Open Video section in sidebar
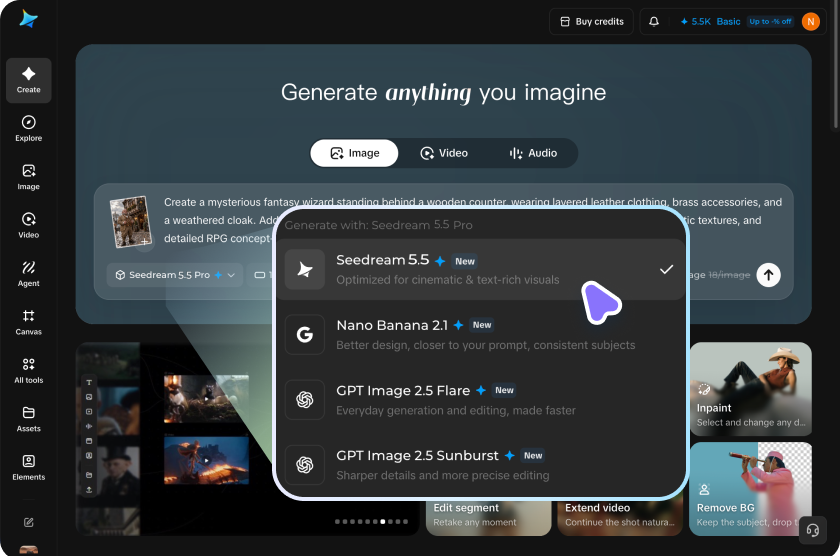 point(28,226)
